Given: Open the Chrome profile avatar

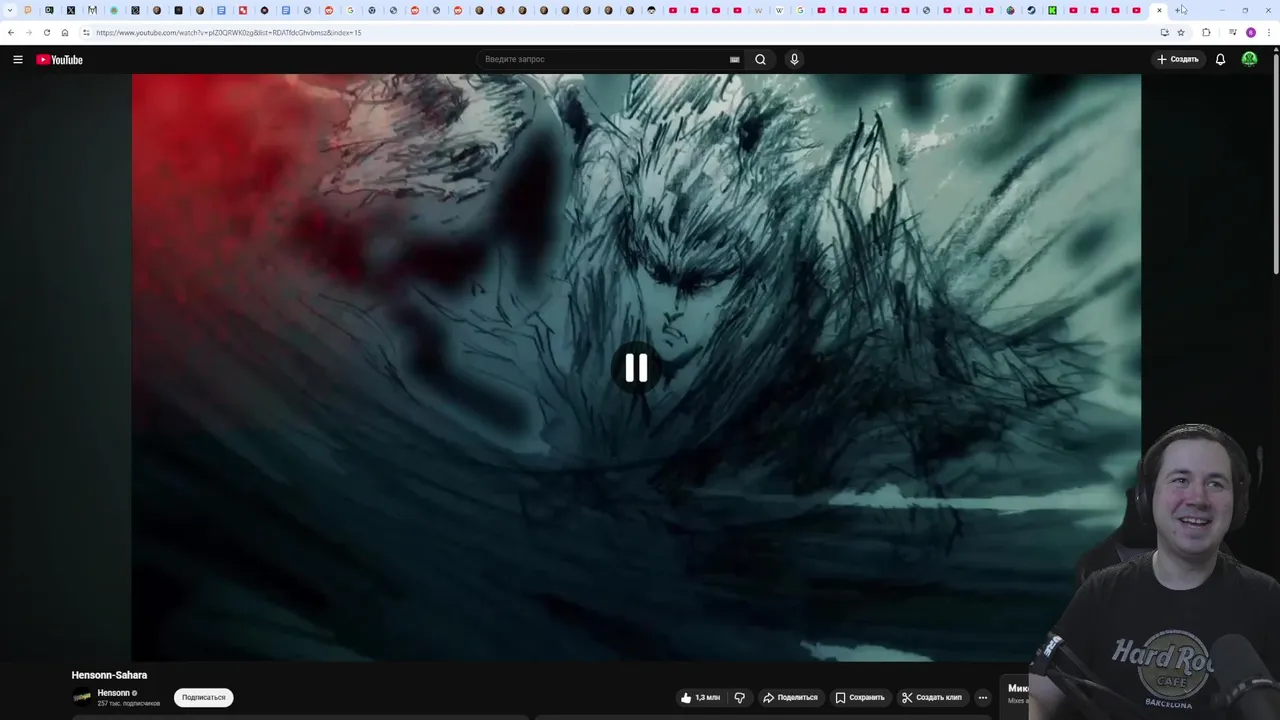Looking at the screenshot, I should 1250,32.
